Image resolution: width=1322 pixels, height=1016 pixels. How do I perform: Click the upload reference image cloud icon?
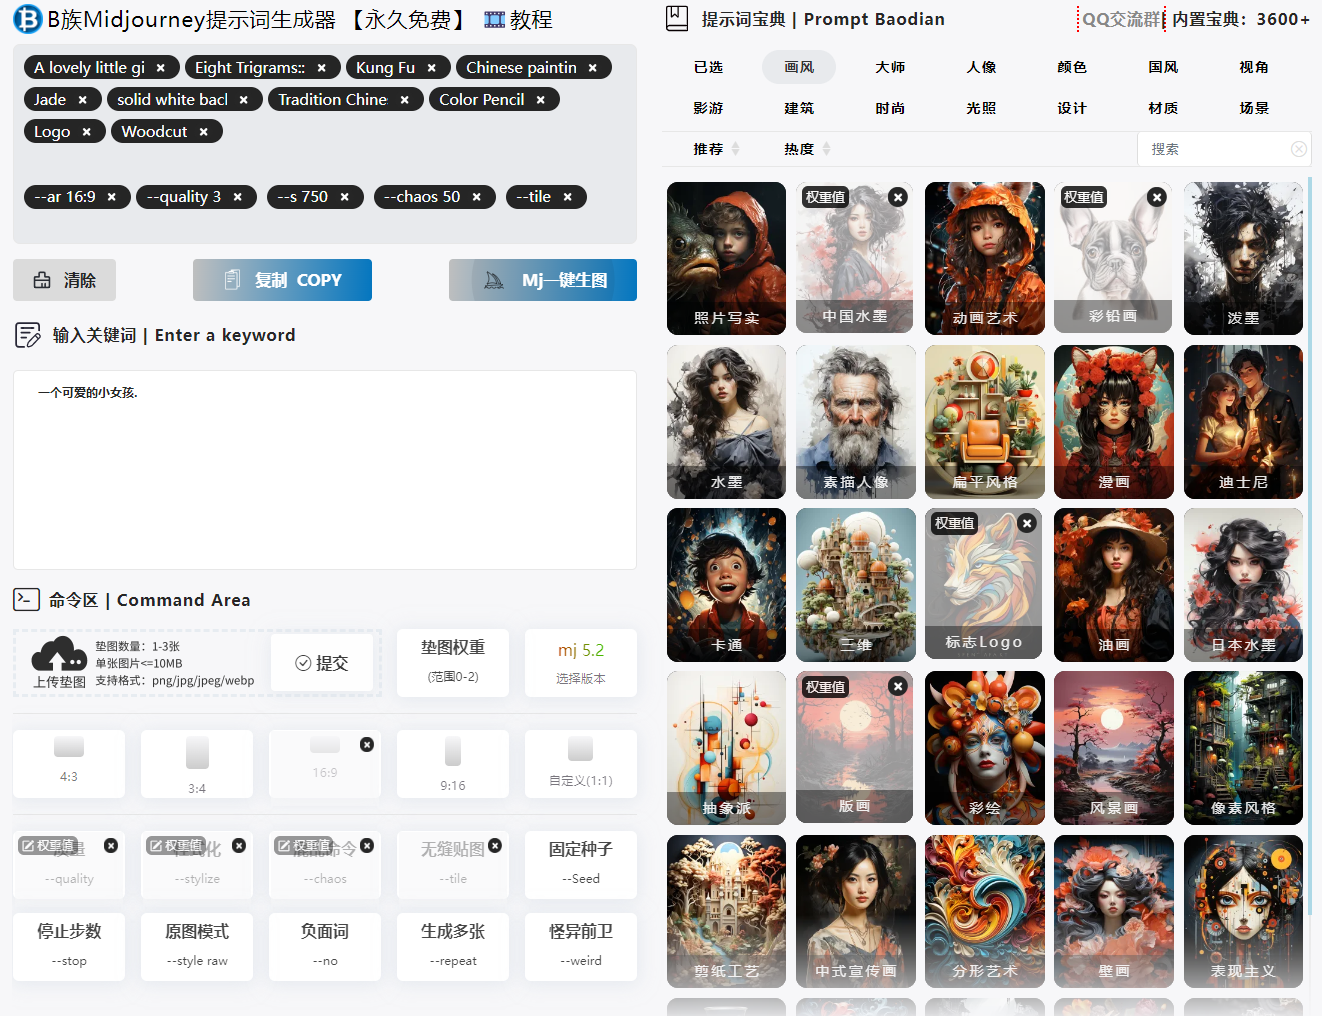pos(59,655)
